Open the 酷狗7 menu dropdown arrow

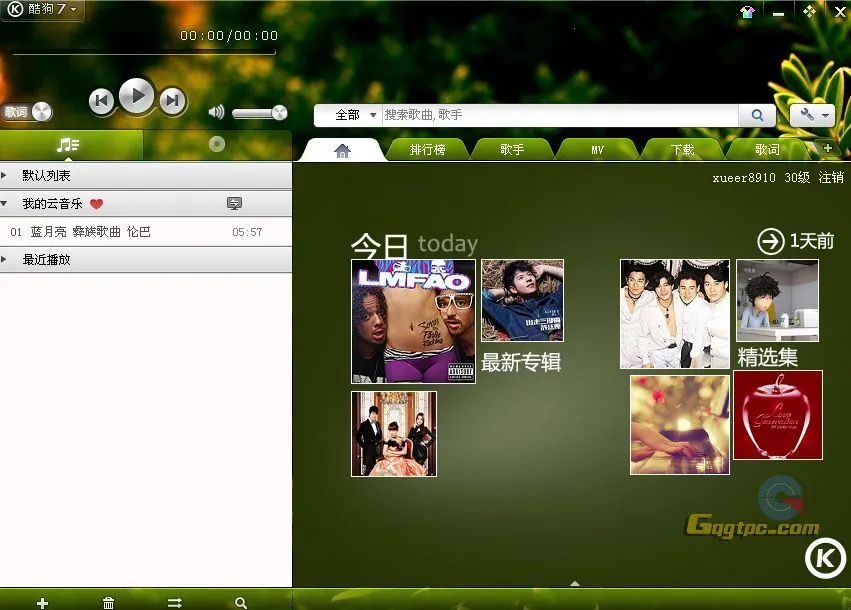click(71, 8)
